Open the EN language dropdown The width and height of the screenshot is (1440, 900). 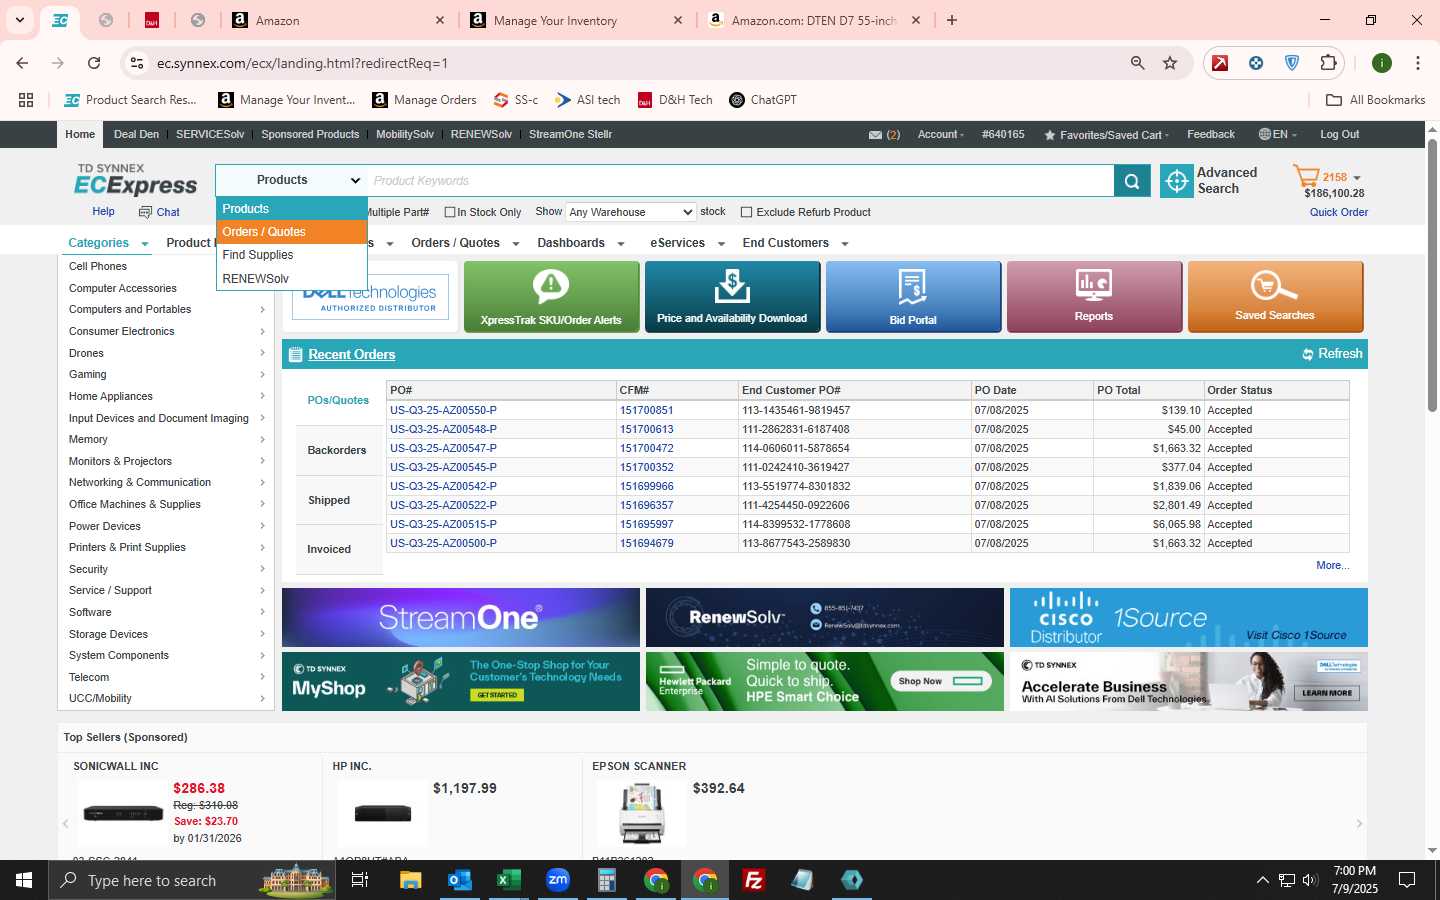pos(1277,135)
